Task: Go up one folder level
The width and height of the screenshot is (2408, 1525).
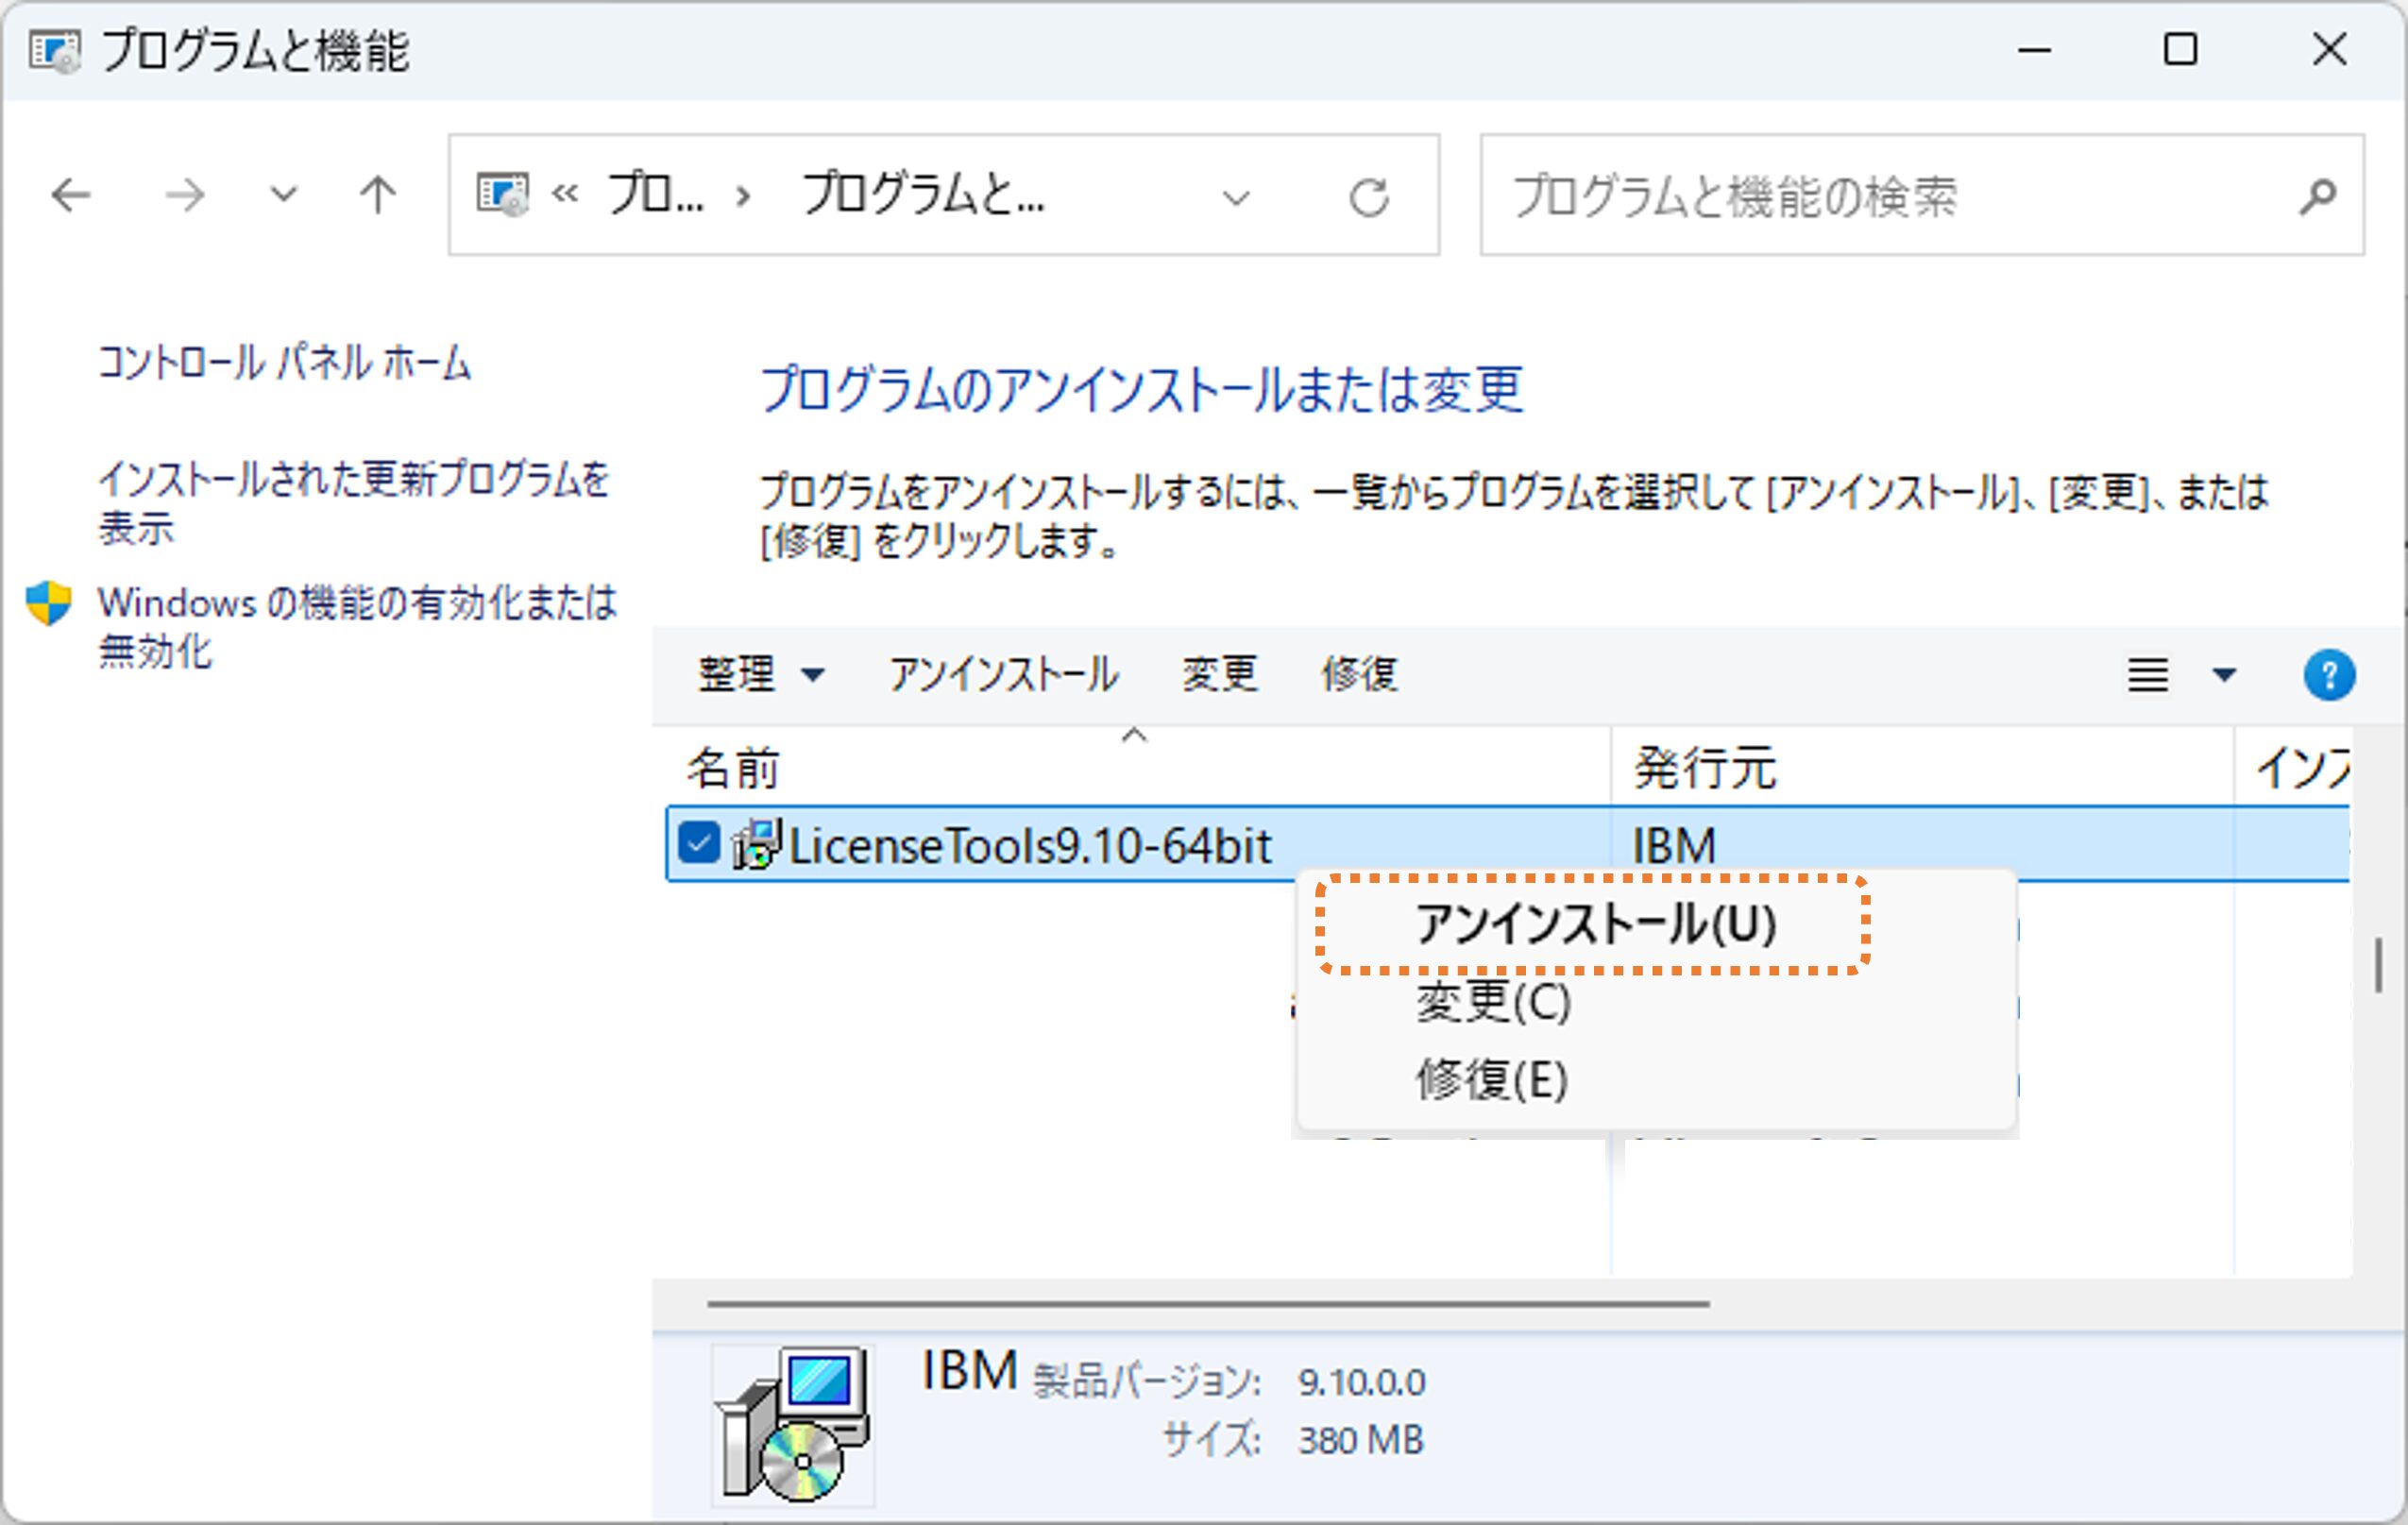Action: 378,195
